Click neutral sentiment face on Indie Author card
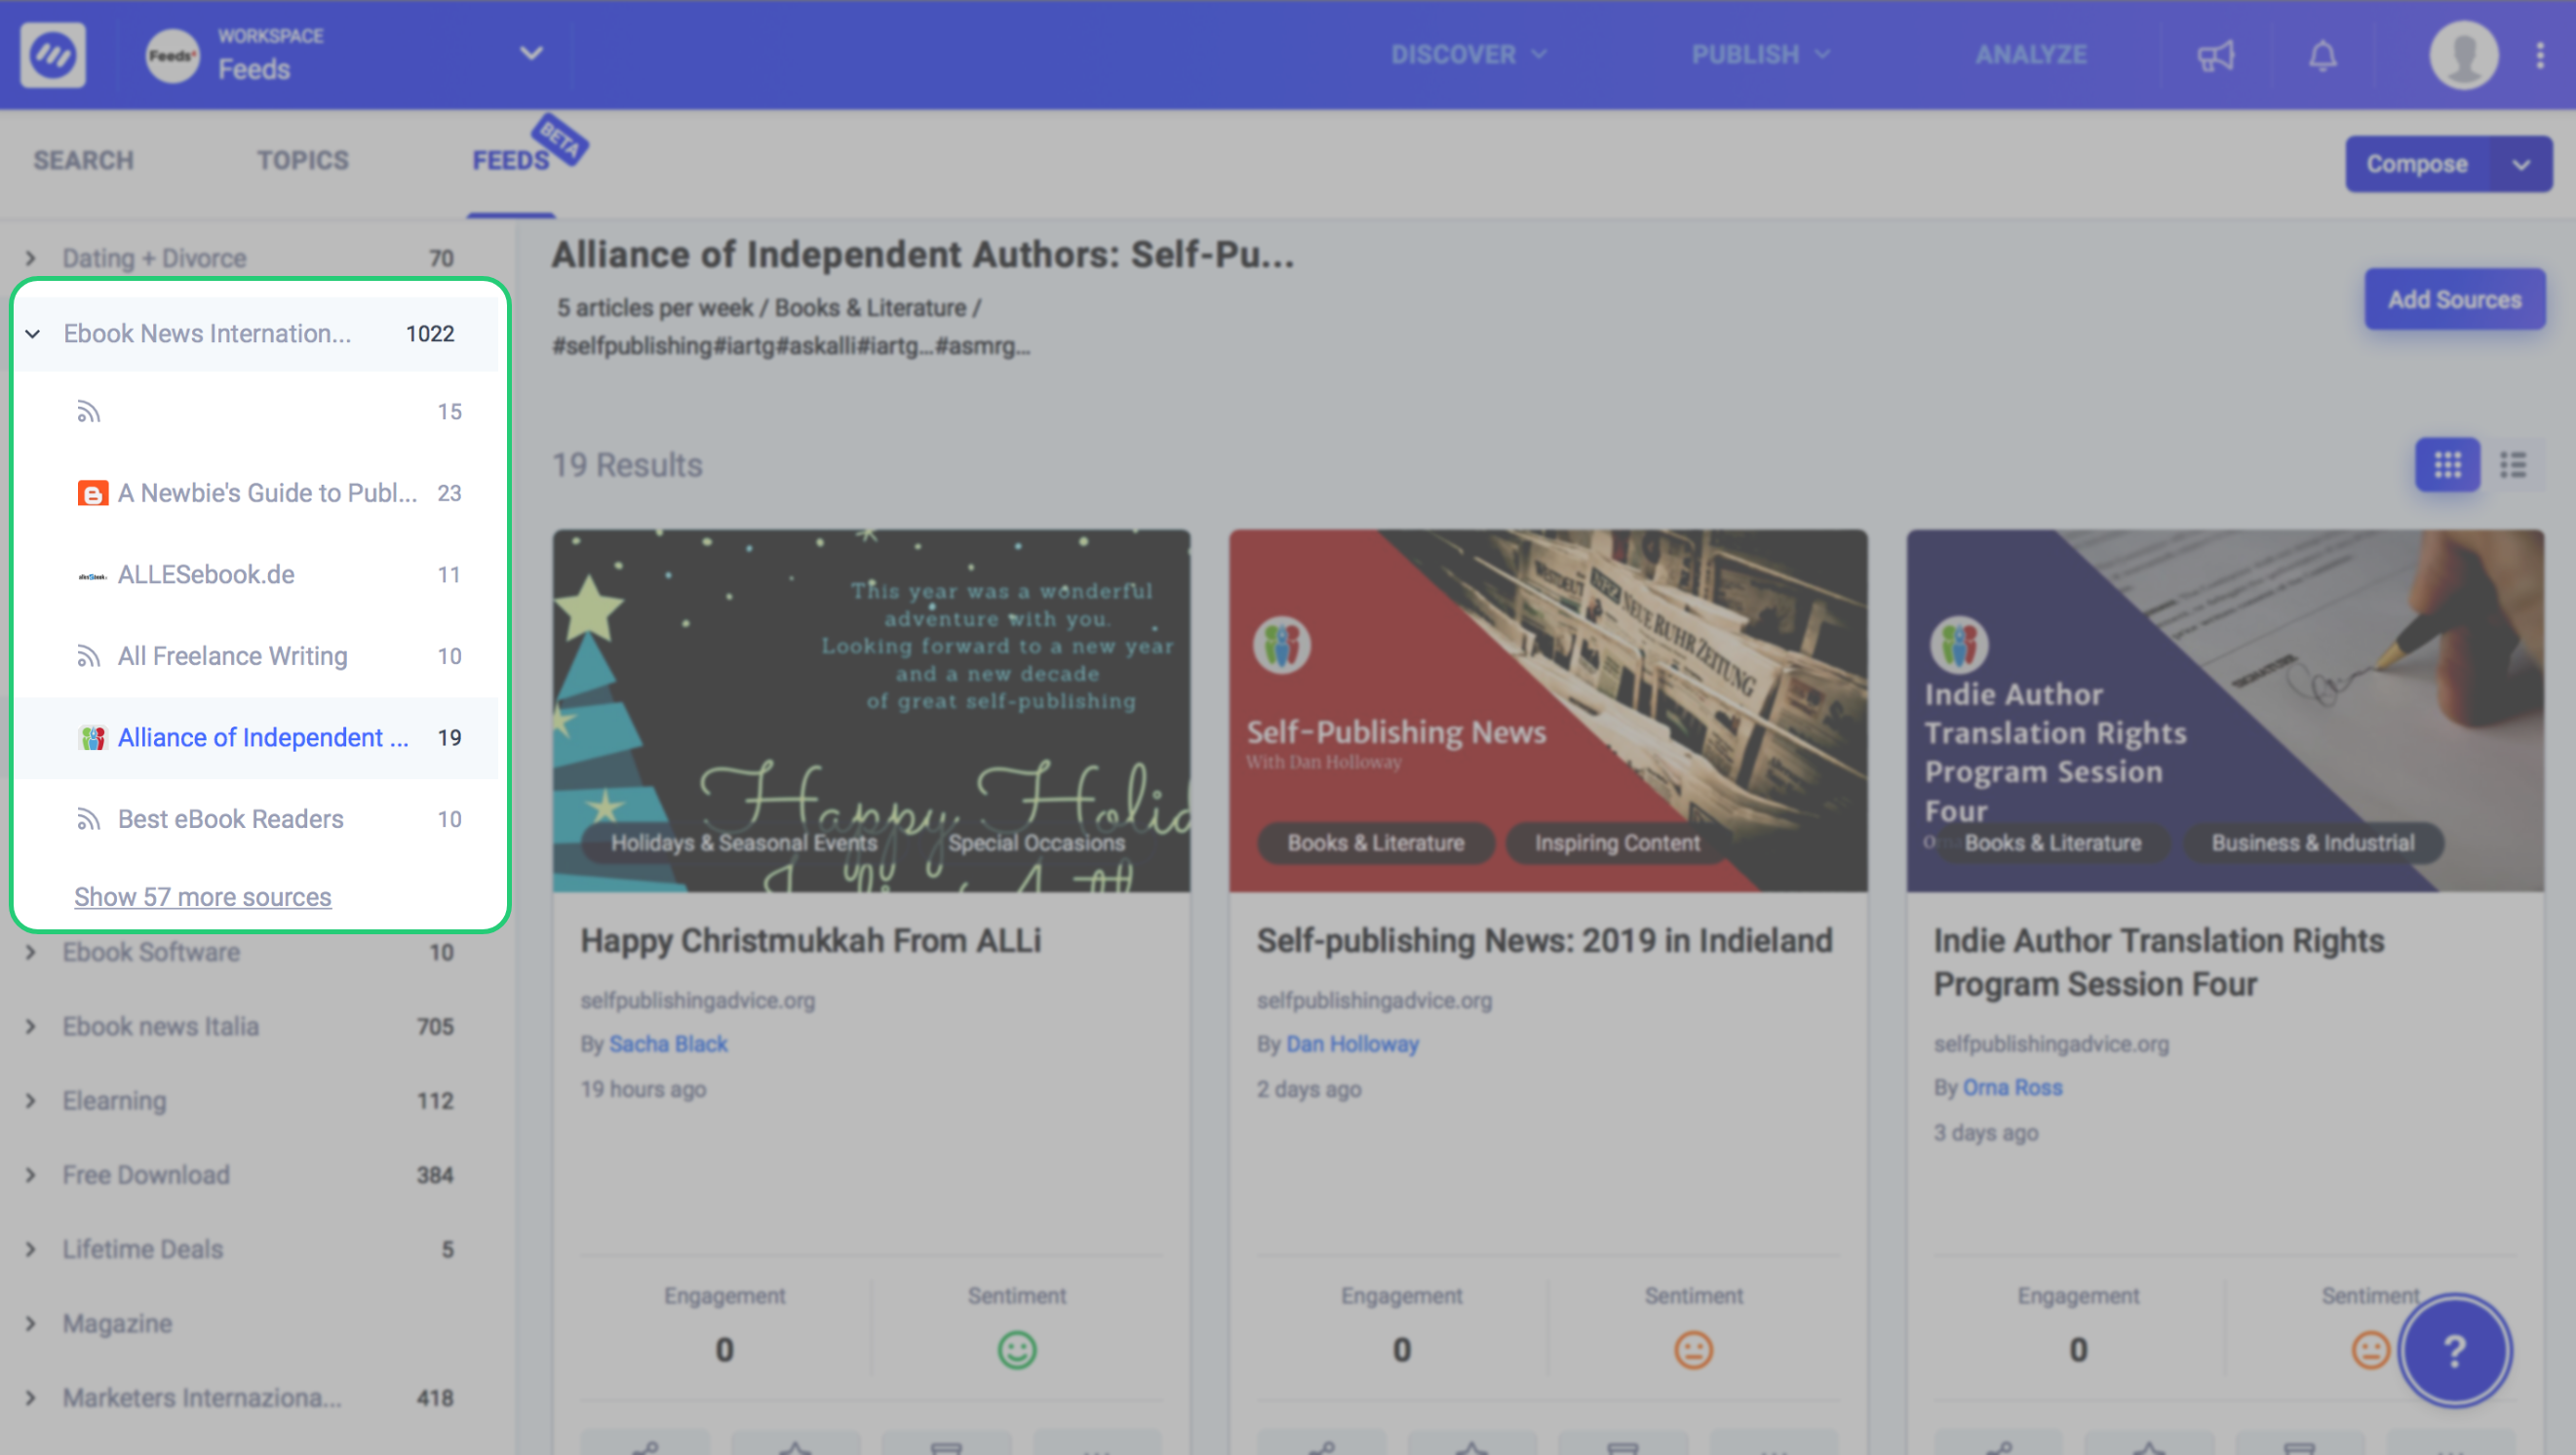The height and width of the screenshot is (1455, 2576). pyautogui.click(x=2369, y=1350)
